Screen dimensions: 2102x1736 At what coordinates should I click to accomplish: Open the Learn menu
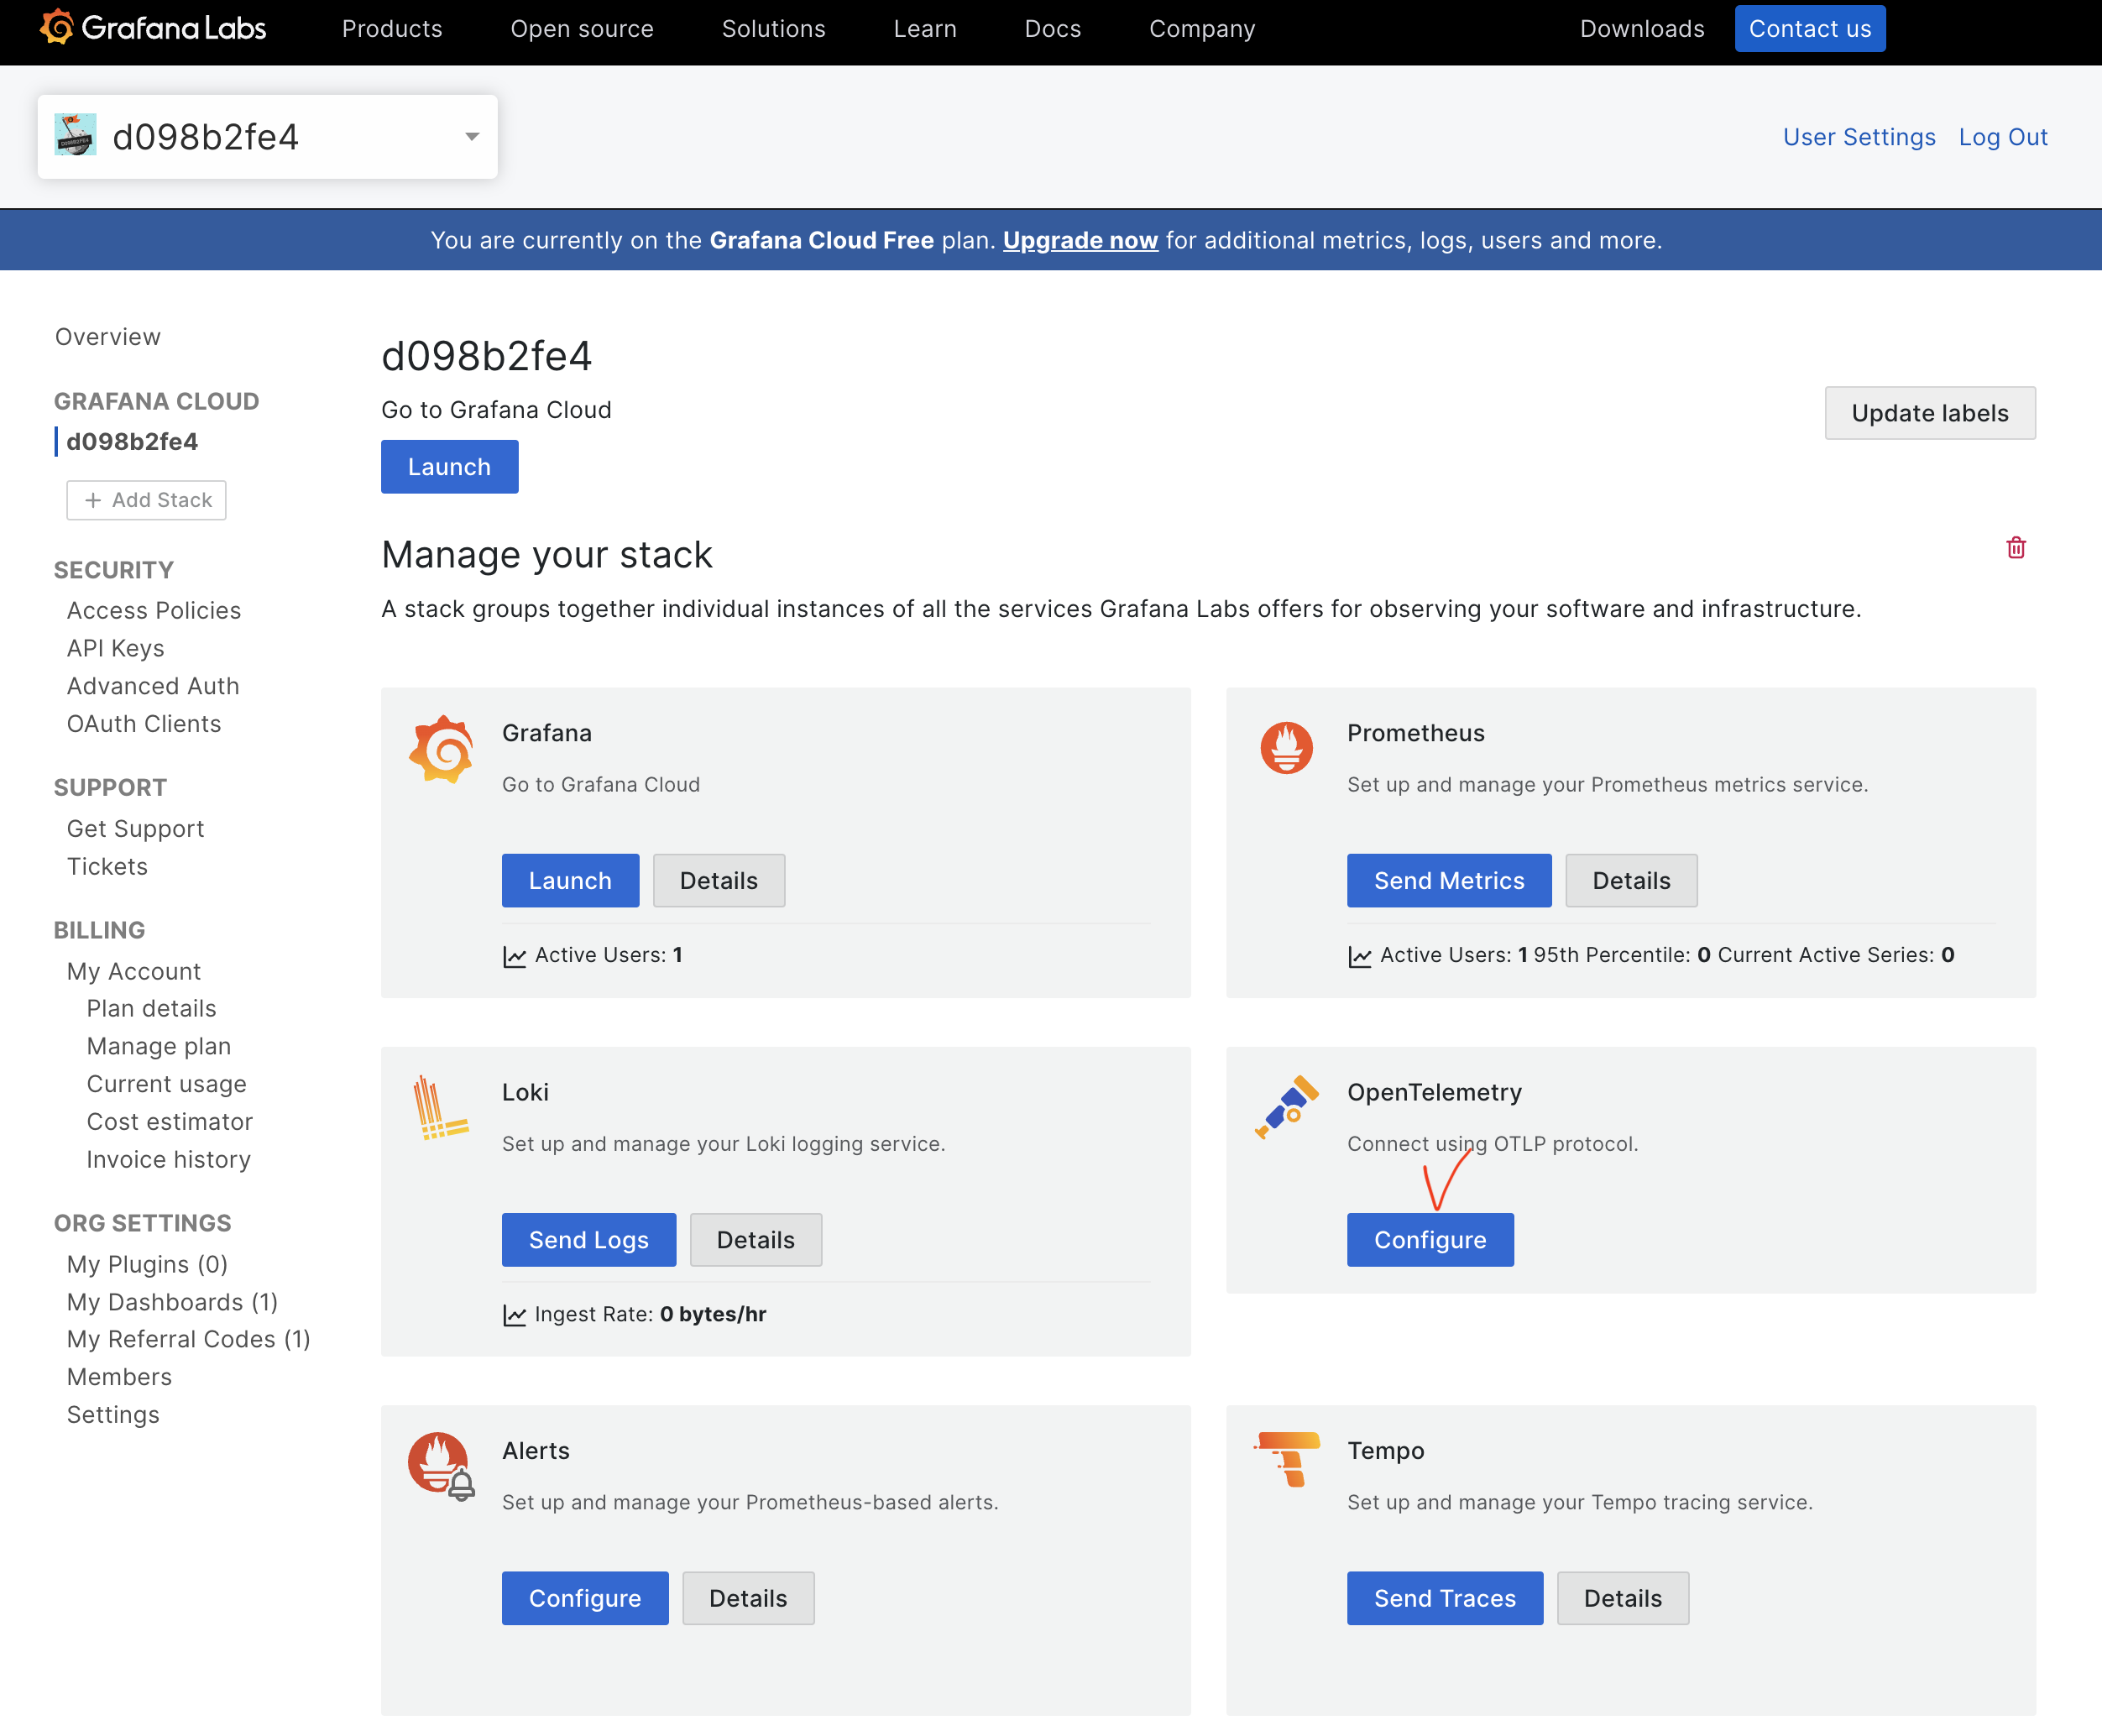pos(925,29)
